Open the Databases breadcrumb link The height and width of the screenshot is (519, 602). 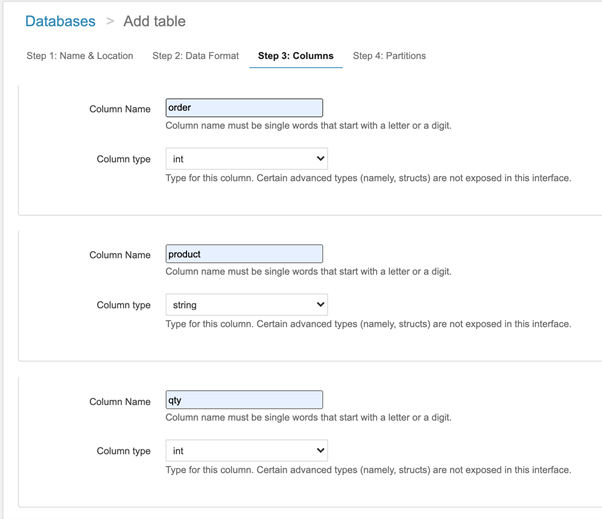coord(60,21)
